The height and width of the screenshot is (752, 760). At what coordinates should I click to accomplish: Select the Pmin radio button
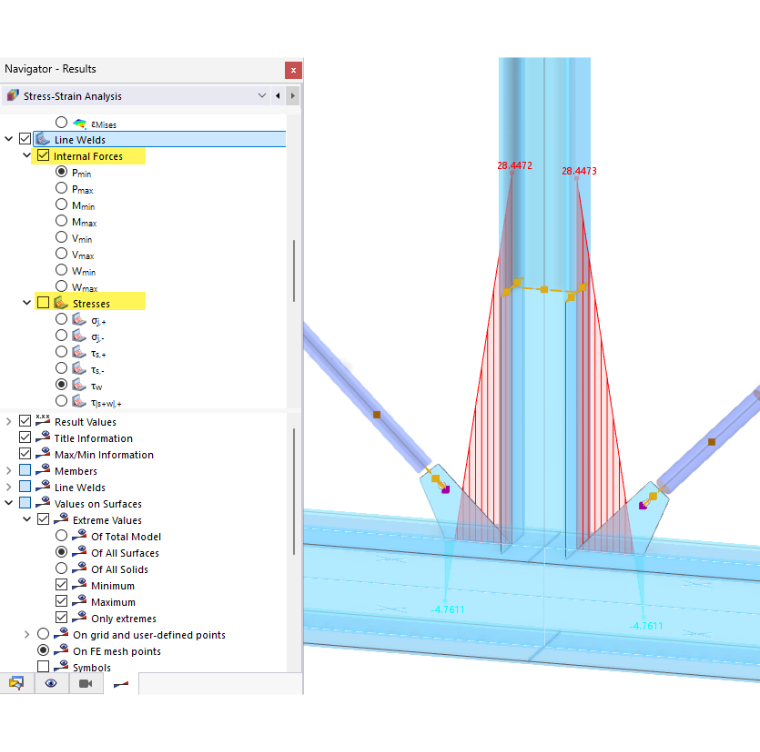pos(61,172)
